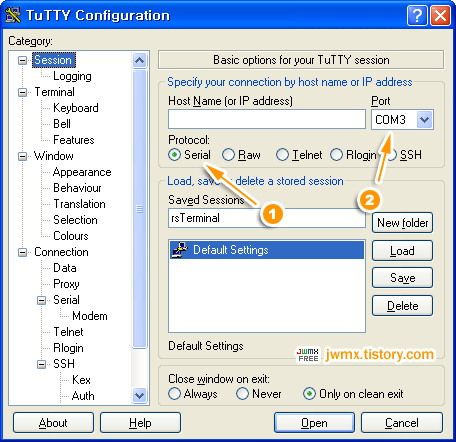Viewport: 456px width, 442px height.
Task: Open the Features category
Action: (x=74, y=140)
